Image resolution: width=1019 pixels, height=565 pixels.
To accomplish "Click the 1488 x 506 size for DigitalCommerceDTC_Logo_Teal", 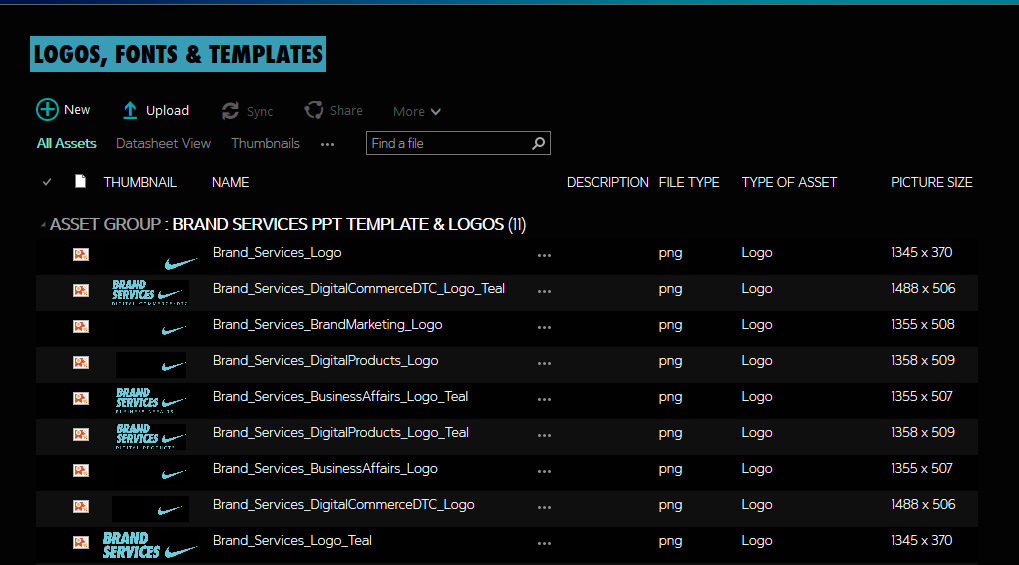I will click(923, 288).
